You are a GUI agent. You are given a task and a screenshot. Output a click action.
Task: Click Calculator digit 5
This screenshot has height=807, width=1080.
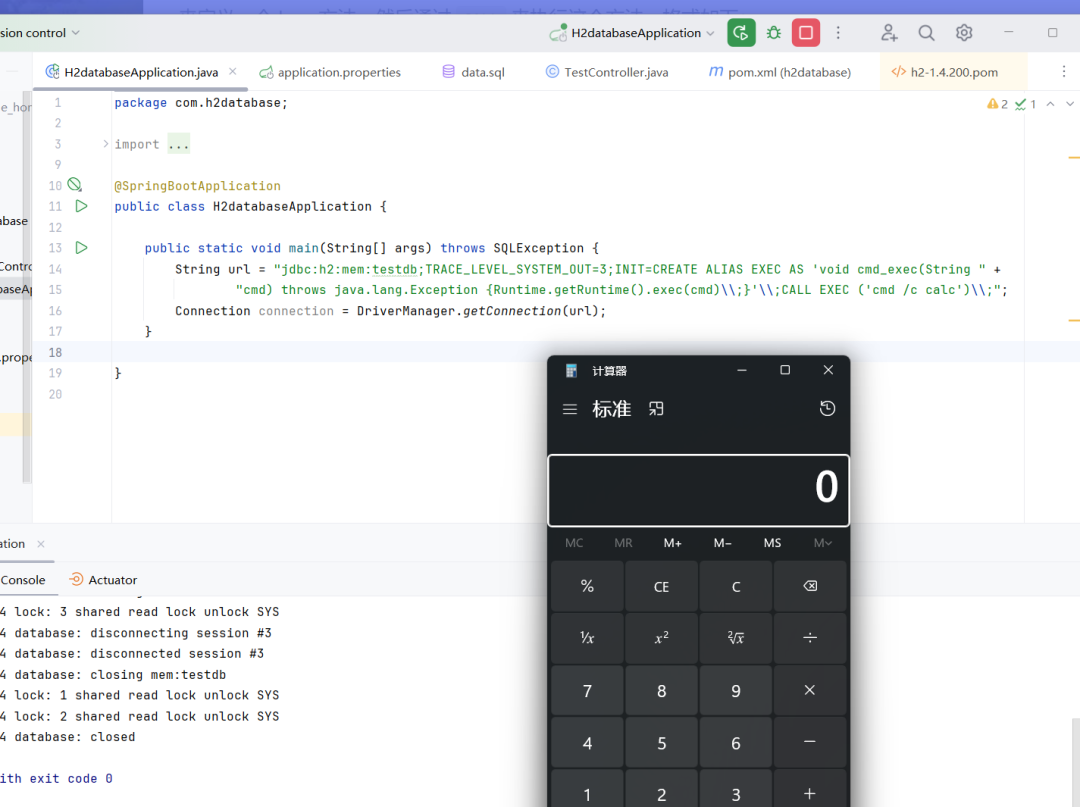click(661, 743)
